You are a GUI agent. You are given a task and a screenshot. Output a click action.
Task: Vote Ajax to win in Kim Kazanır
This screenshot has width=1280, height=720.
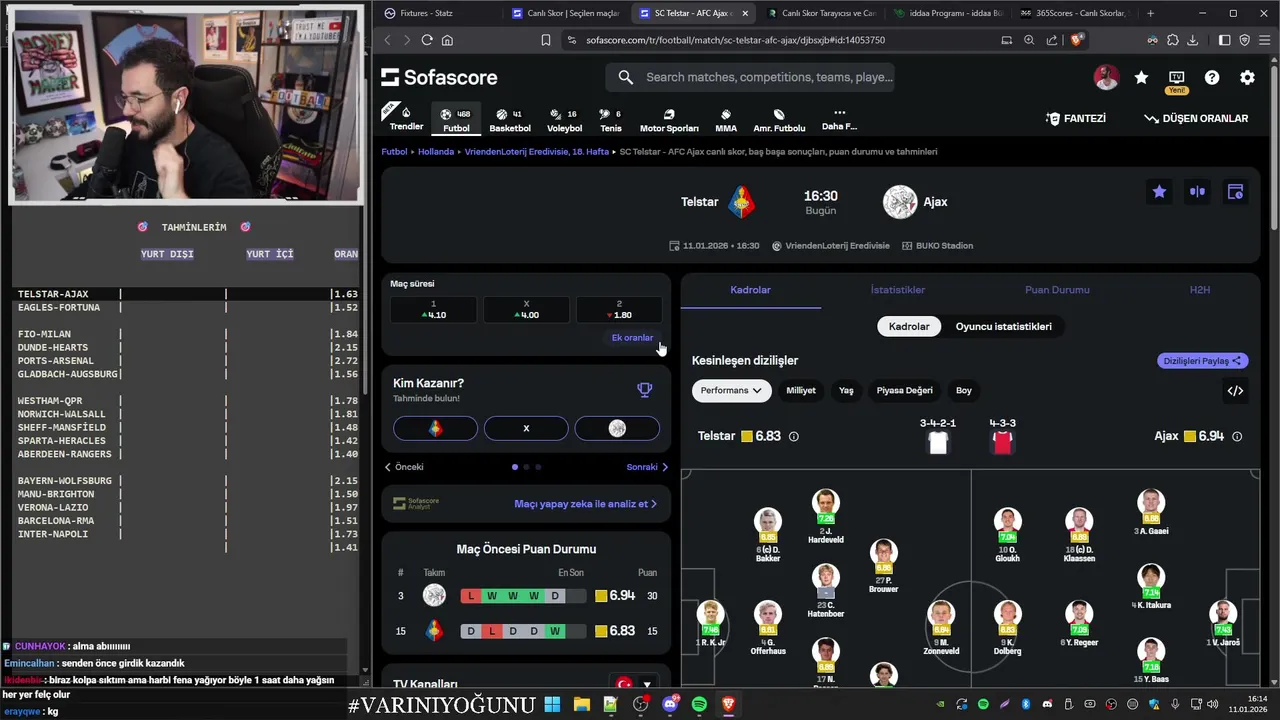(x=617, y=428)
